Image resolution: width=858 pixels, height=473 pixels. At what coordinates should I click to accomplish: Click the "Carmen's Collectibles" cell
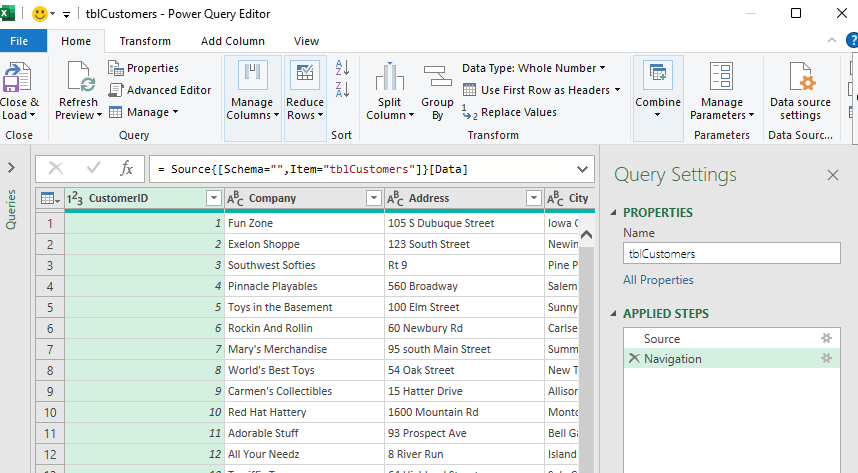pyautogui.click(x=305, y=391)
